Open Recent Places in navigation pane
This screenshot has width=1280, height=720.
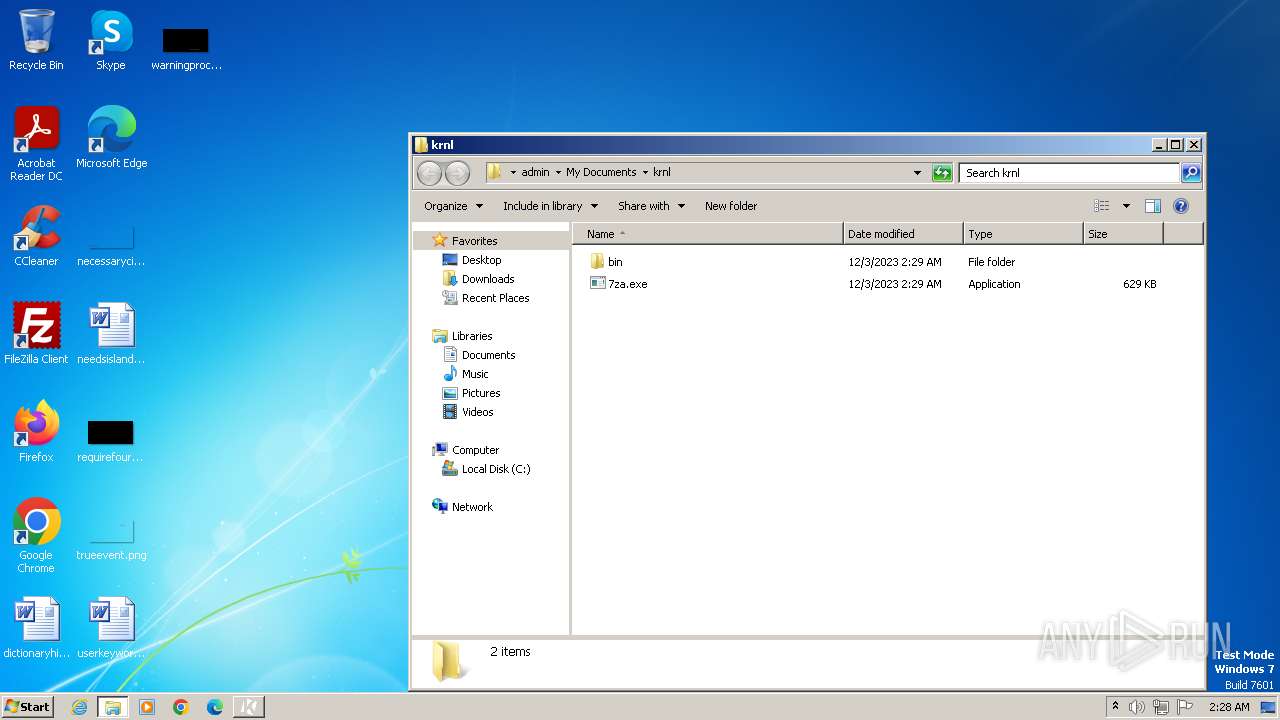point(495,298)
